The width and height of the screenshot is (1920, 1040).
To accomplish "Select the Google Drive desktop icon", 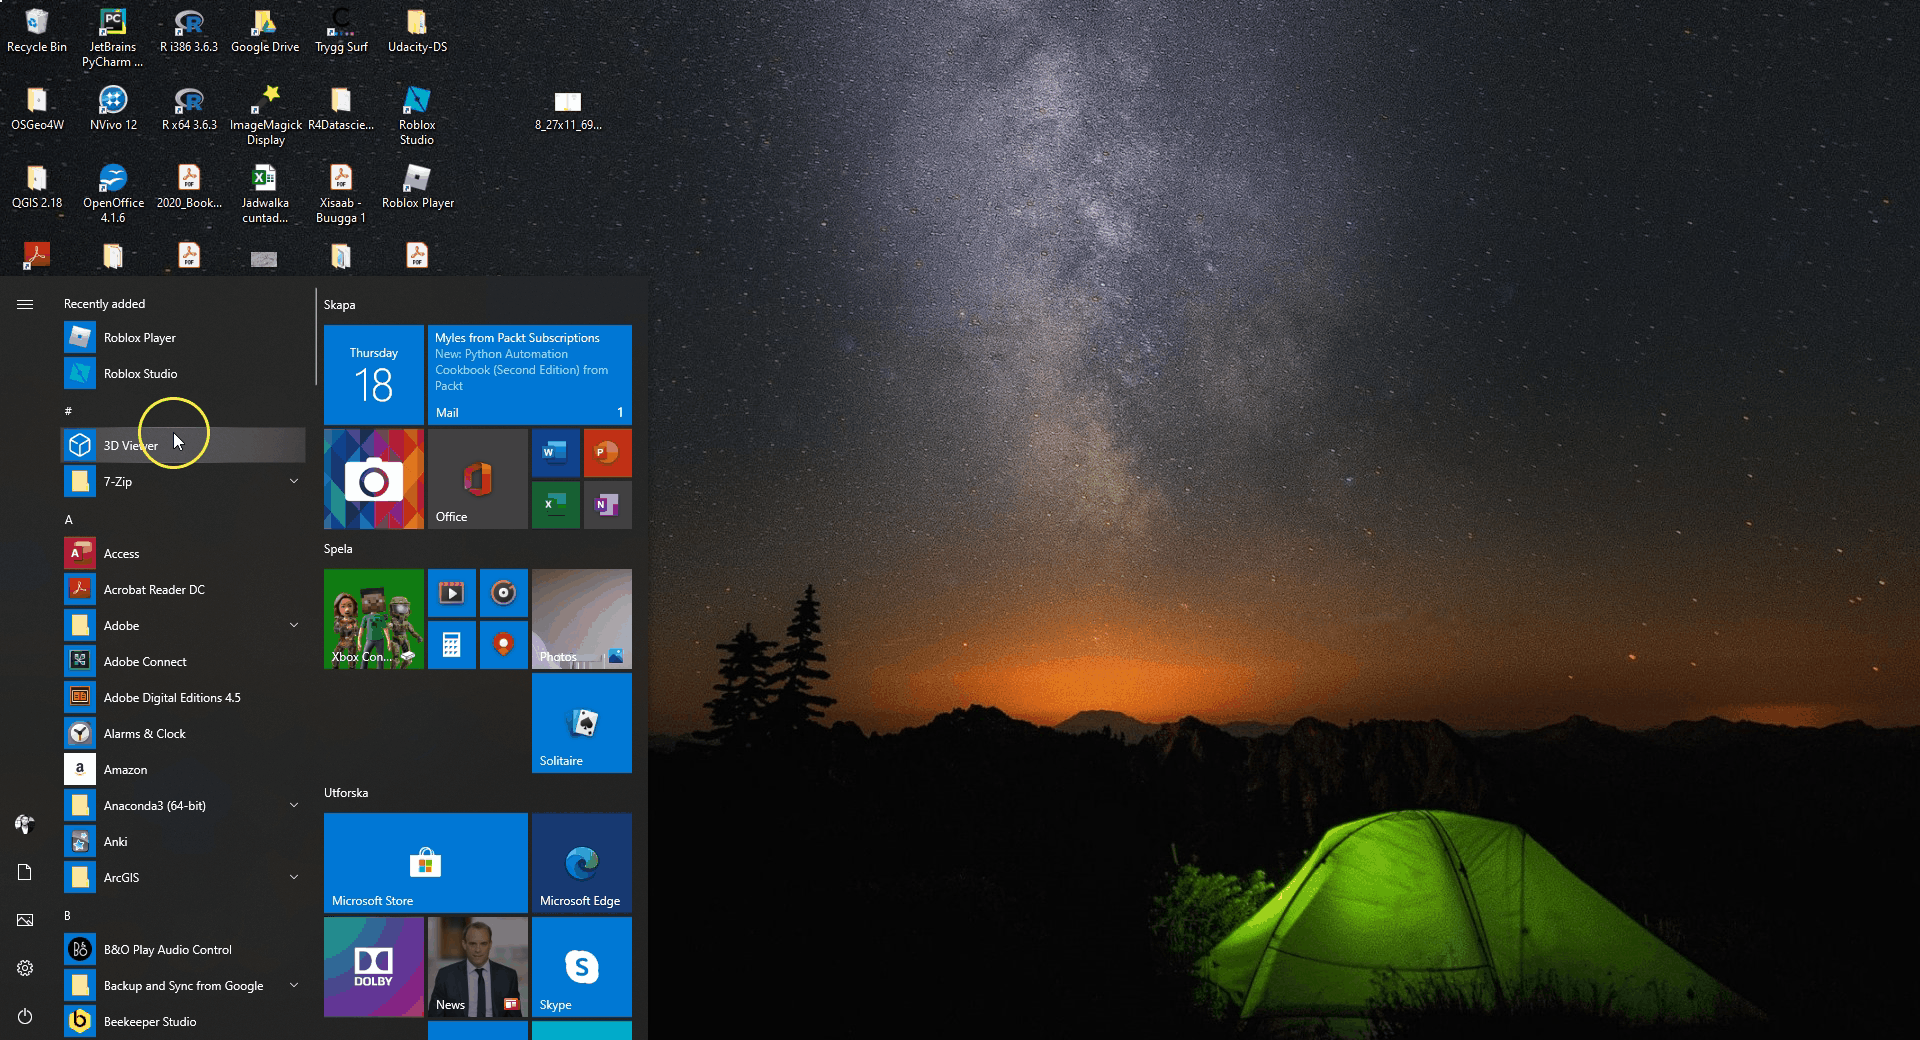I will (x=265, y=31).
